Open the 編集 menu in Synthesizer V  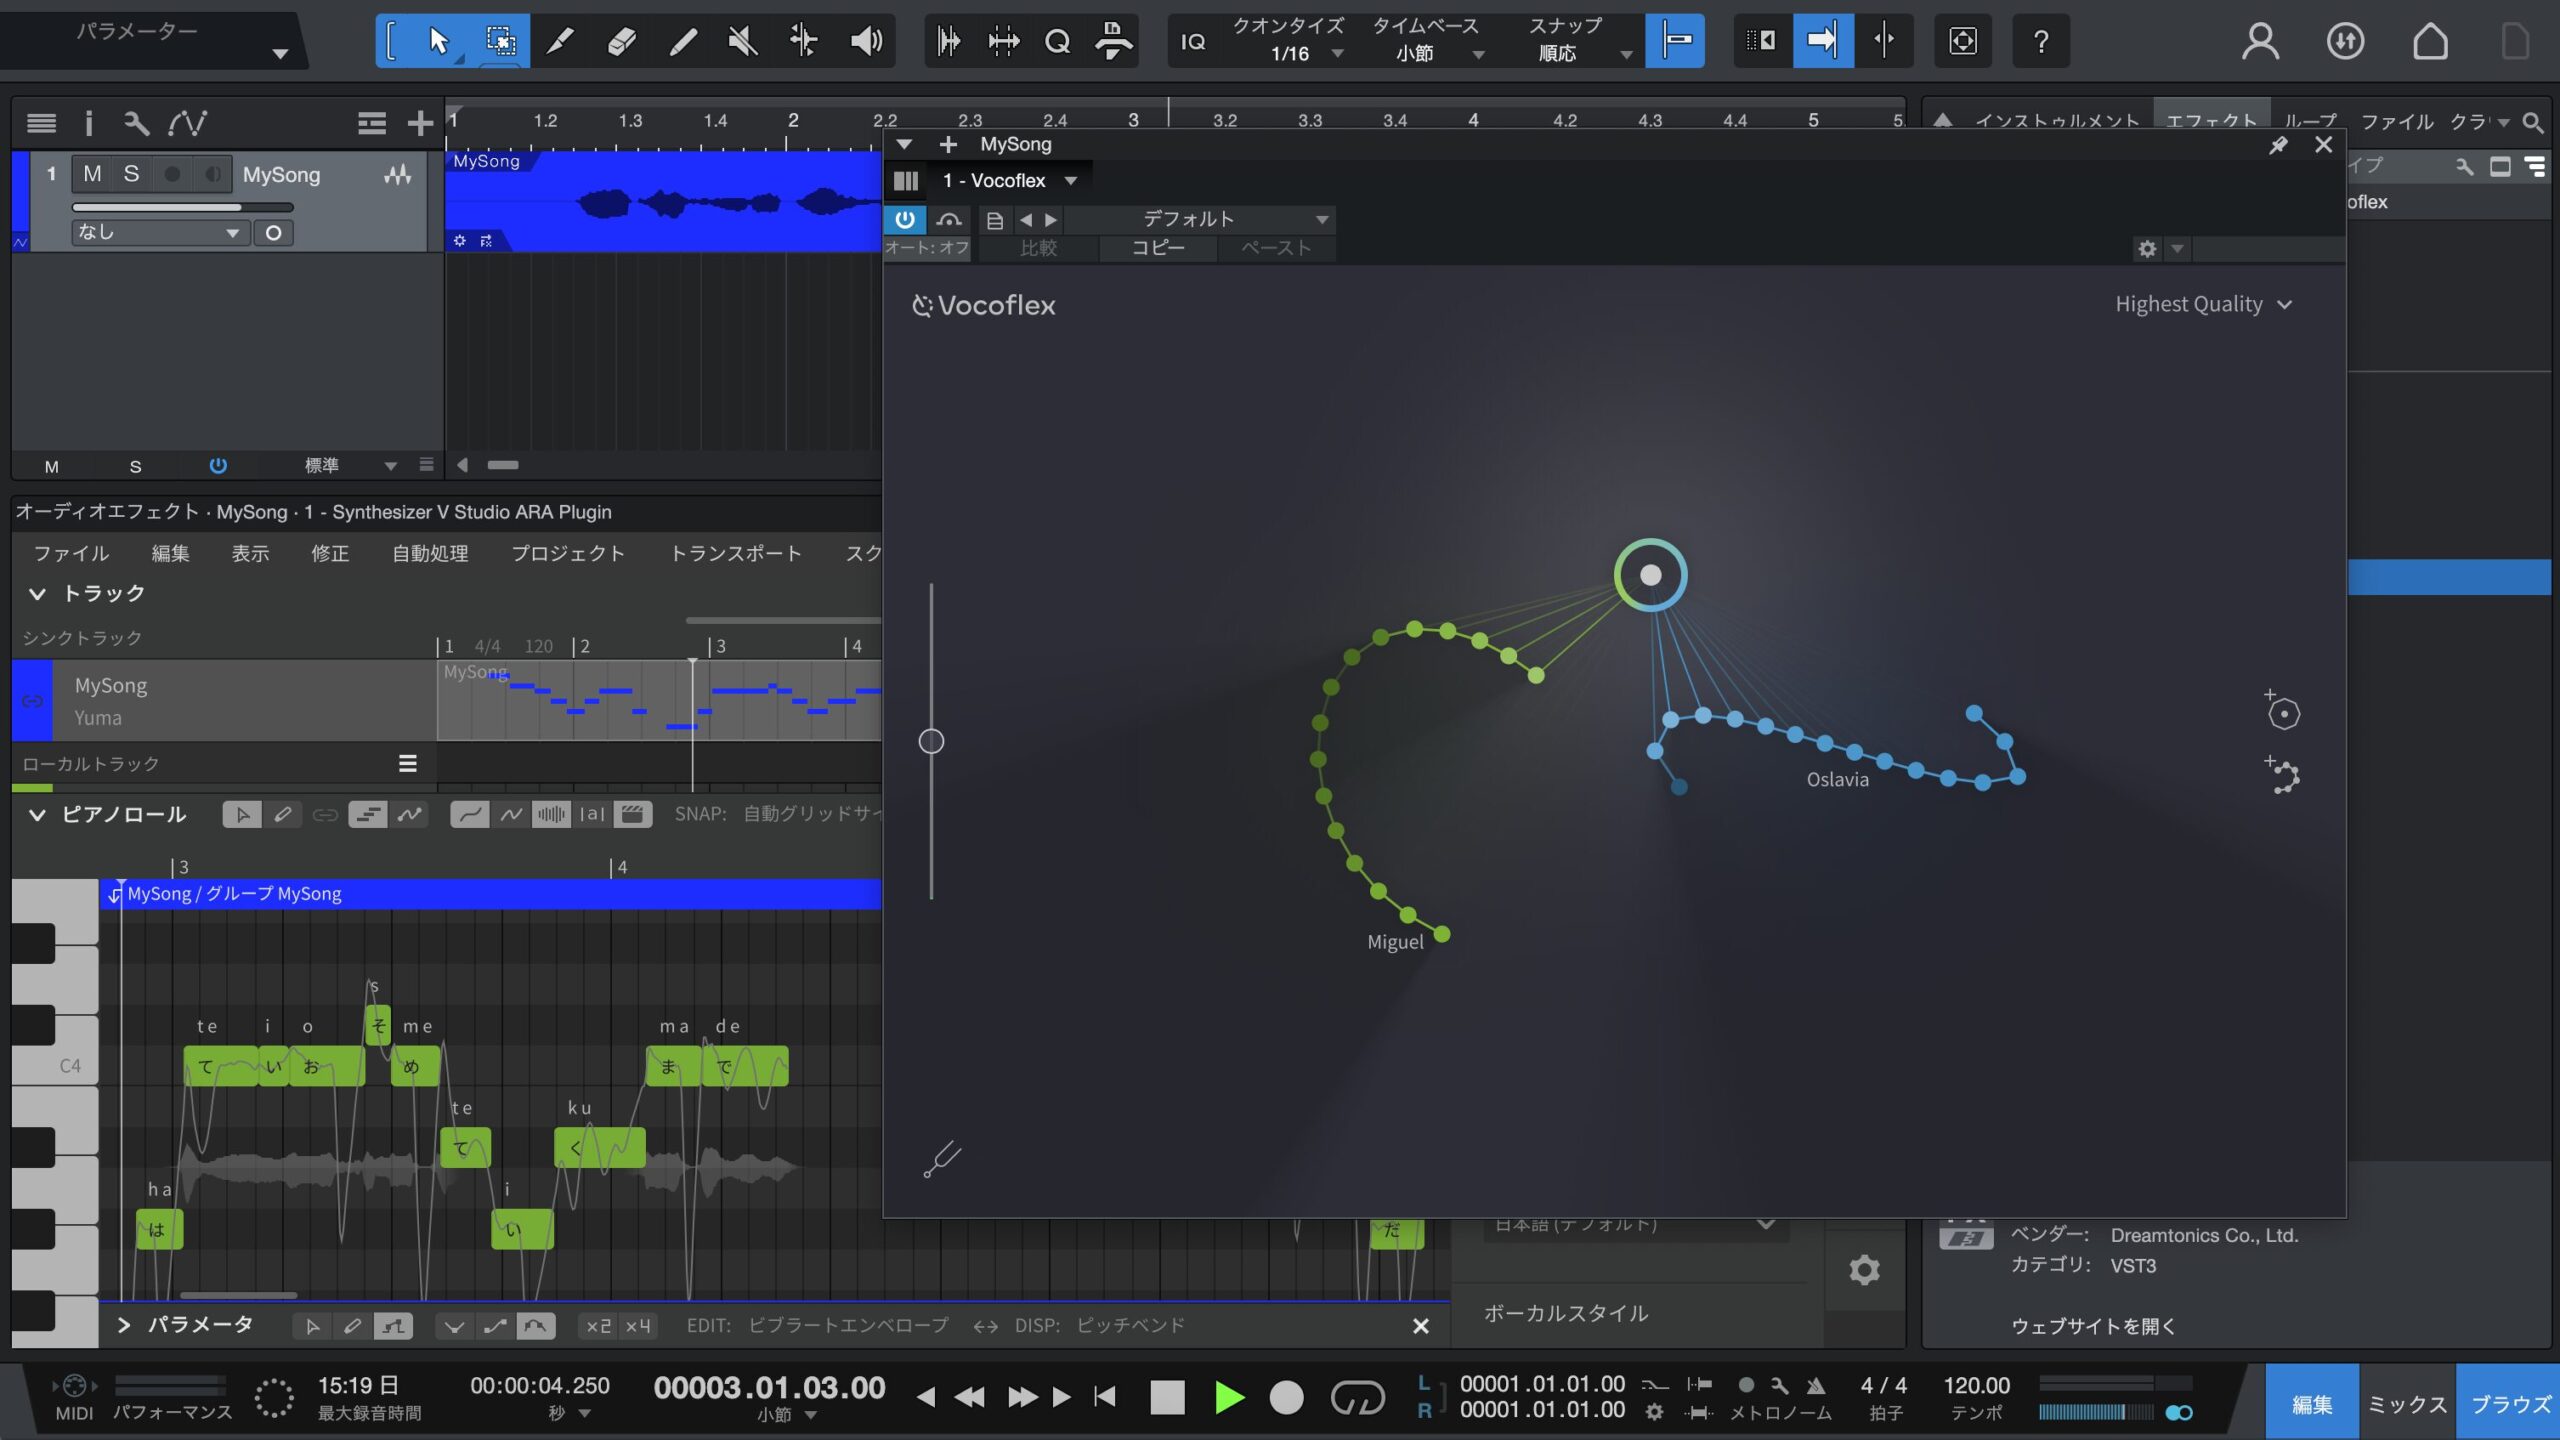point(170,554)
